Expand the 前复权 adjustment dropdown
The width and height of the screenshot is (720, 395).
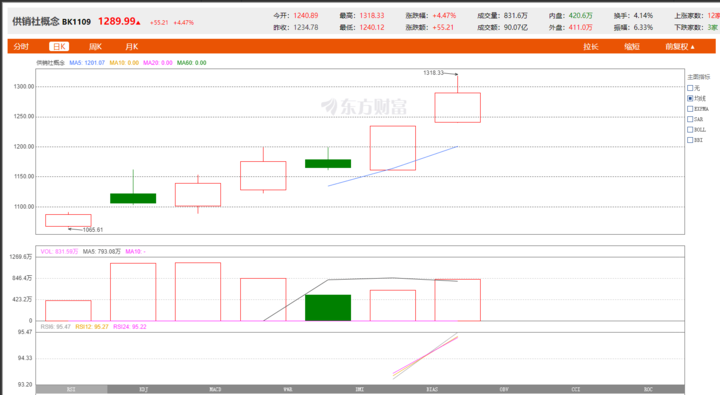[x=680, y=46]
